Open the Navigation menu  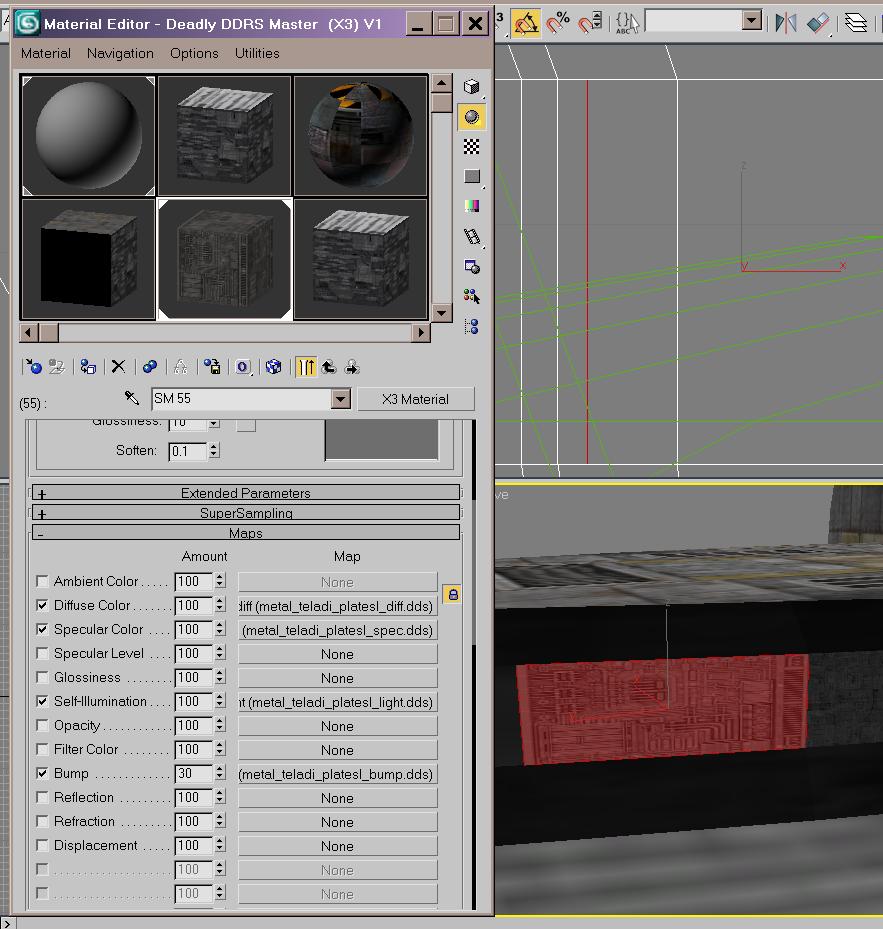[x=120, y=53]
